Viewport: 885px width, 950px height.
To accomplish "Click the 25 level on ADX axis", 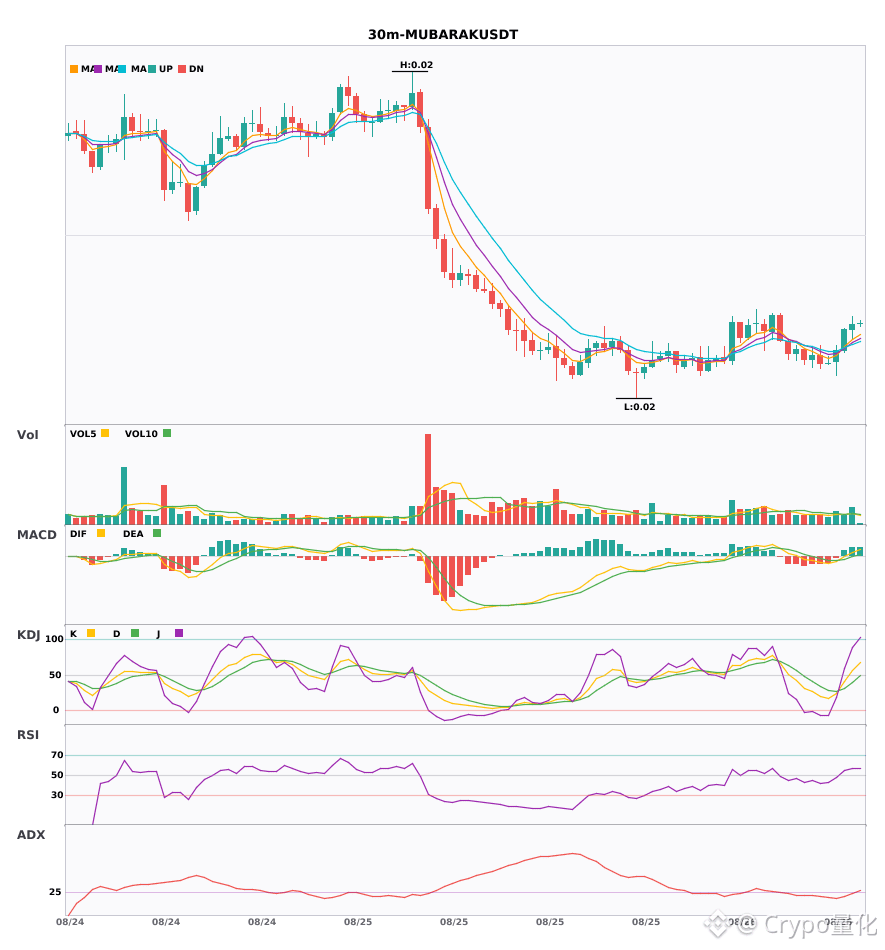I will point(55,892).
